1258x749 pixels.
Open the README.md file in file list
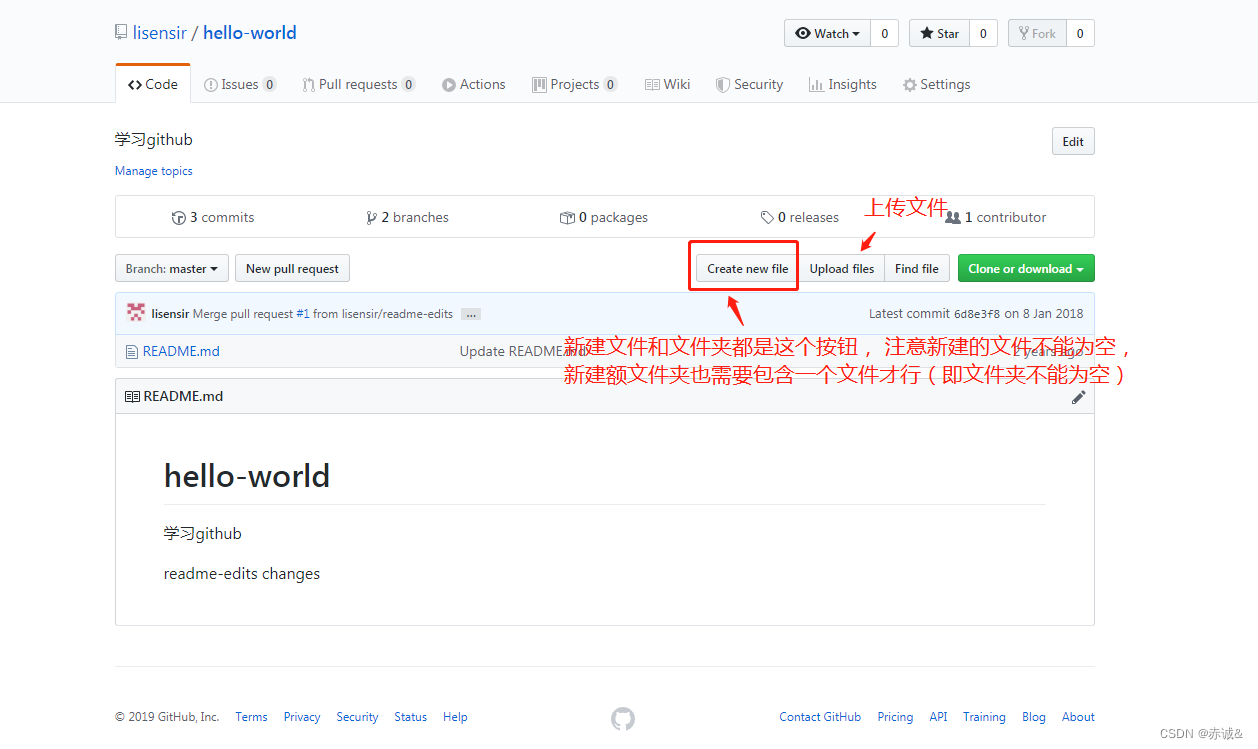[181, 351]
